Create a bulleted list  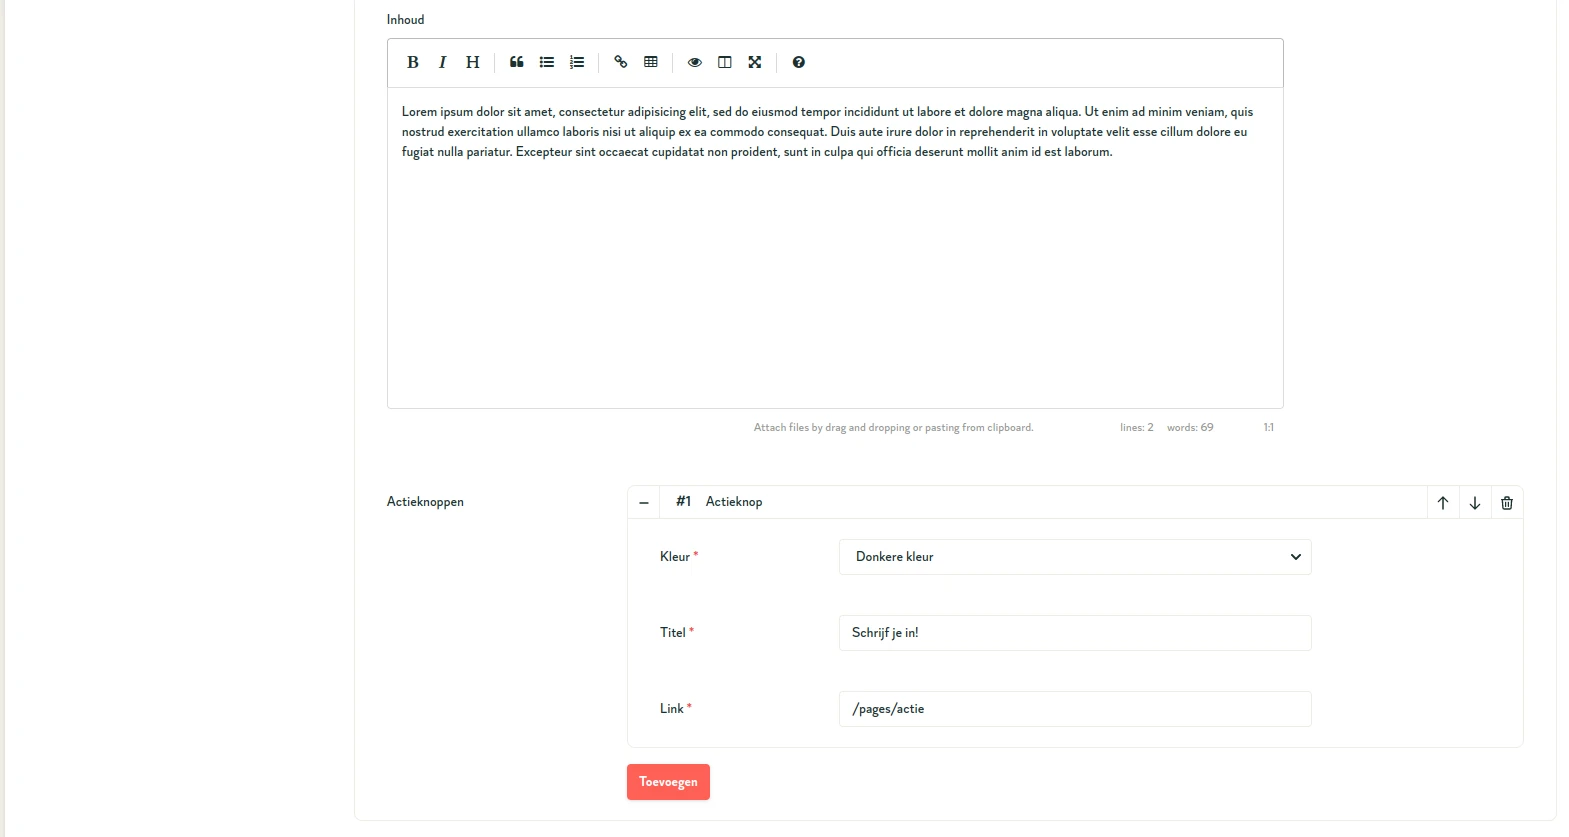547,62
